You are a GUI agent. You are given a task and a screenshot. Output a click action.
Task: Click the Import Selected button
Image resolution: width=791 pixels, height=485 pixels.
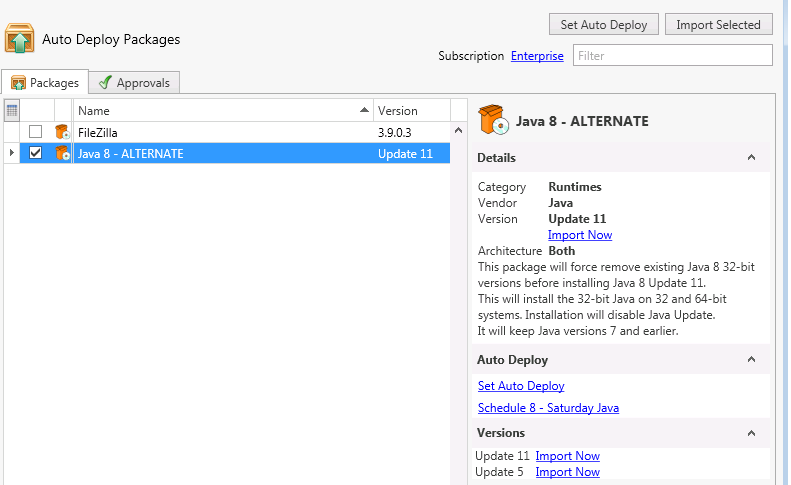point(718,24)
